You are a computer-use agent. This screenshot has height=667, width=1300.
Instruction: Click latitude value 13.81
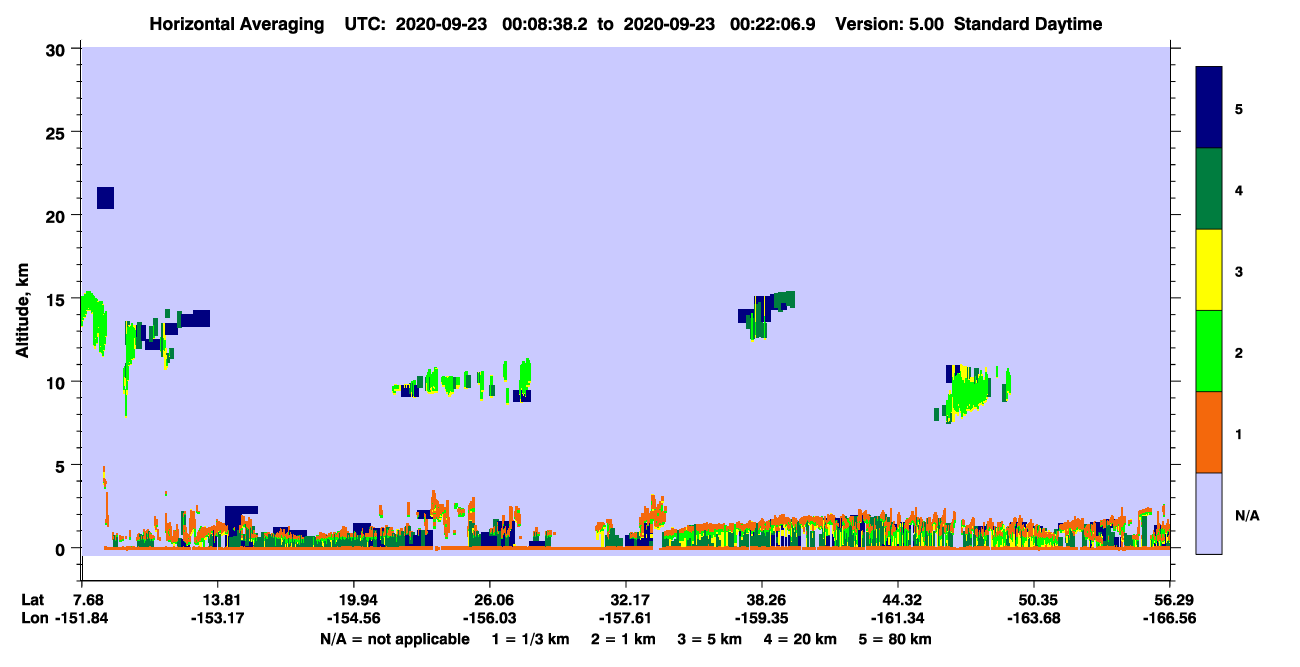click(x=218, y=600)
